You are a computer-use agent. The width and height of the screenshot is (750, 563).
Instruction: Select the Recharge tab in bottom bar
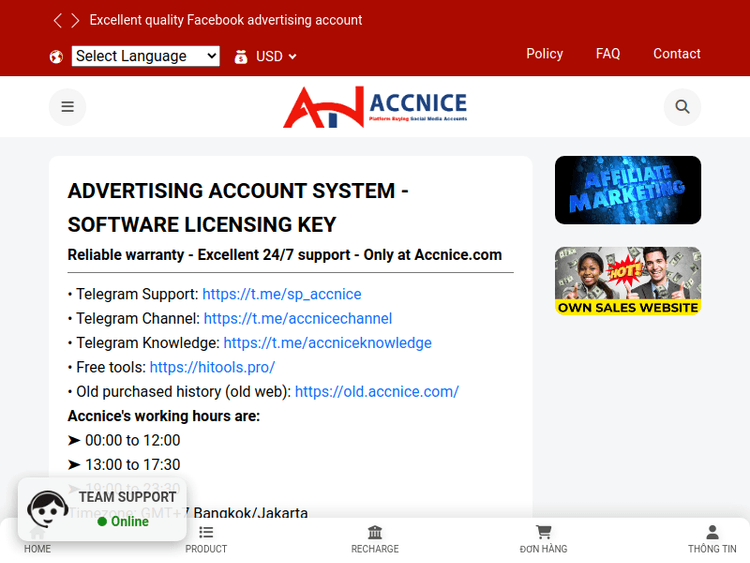375,540
